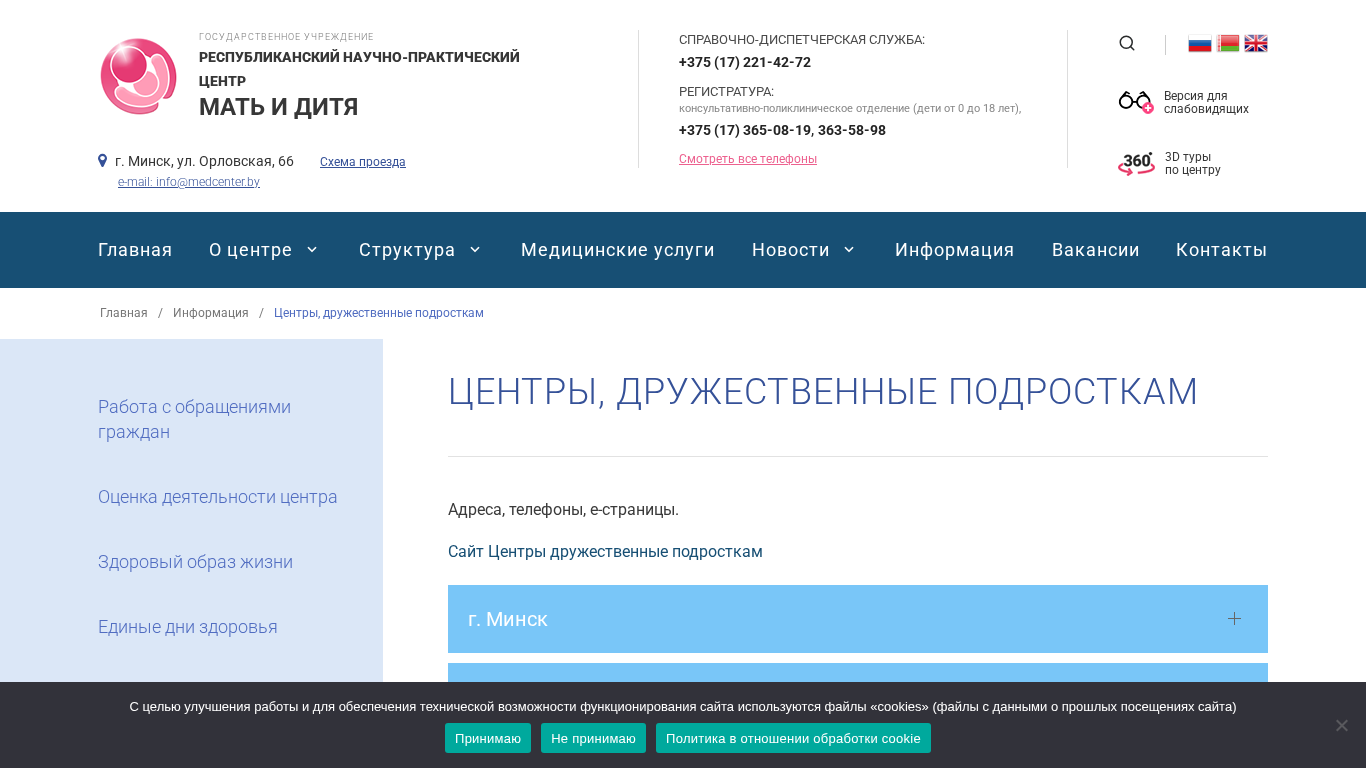Select the Belarusian flag language icon
Viewport: 1366px width, 768px height.
1228,43
